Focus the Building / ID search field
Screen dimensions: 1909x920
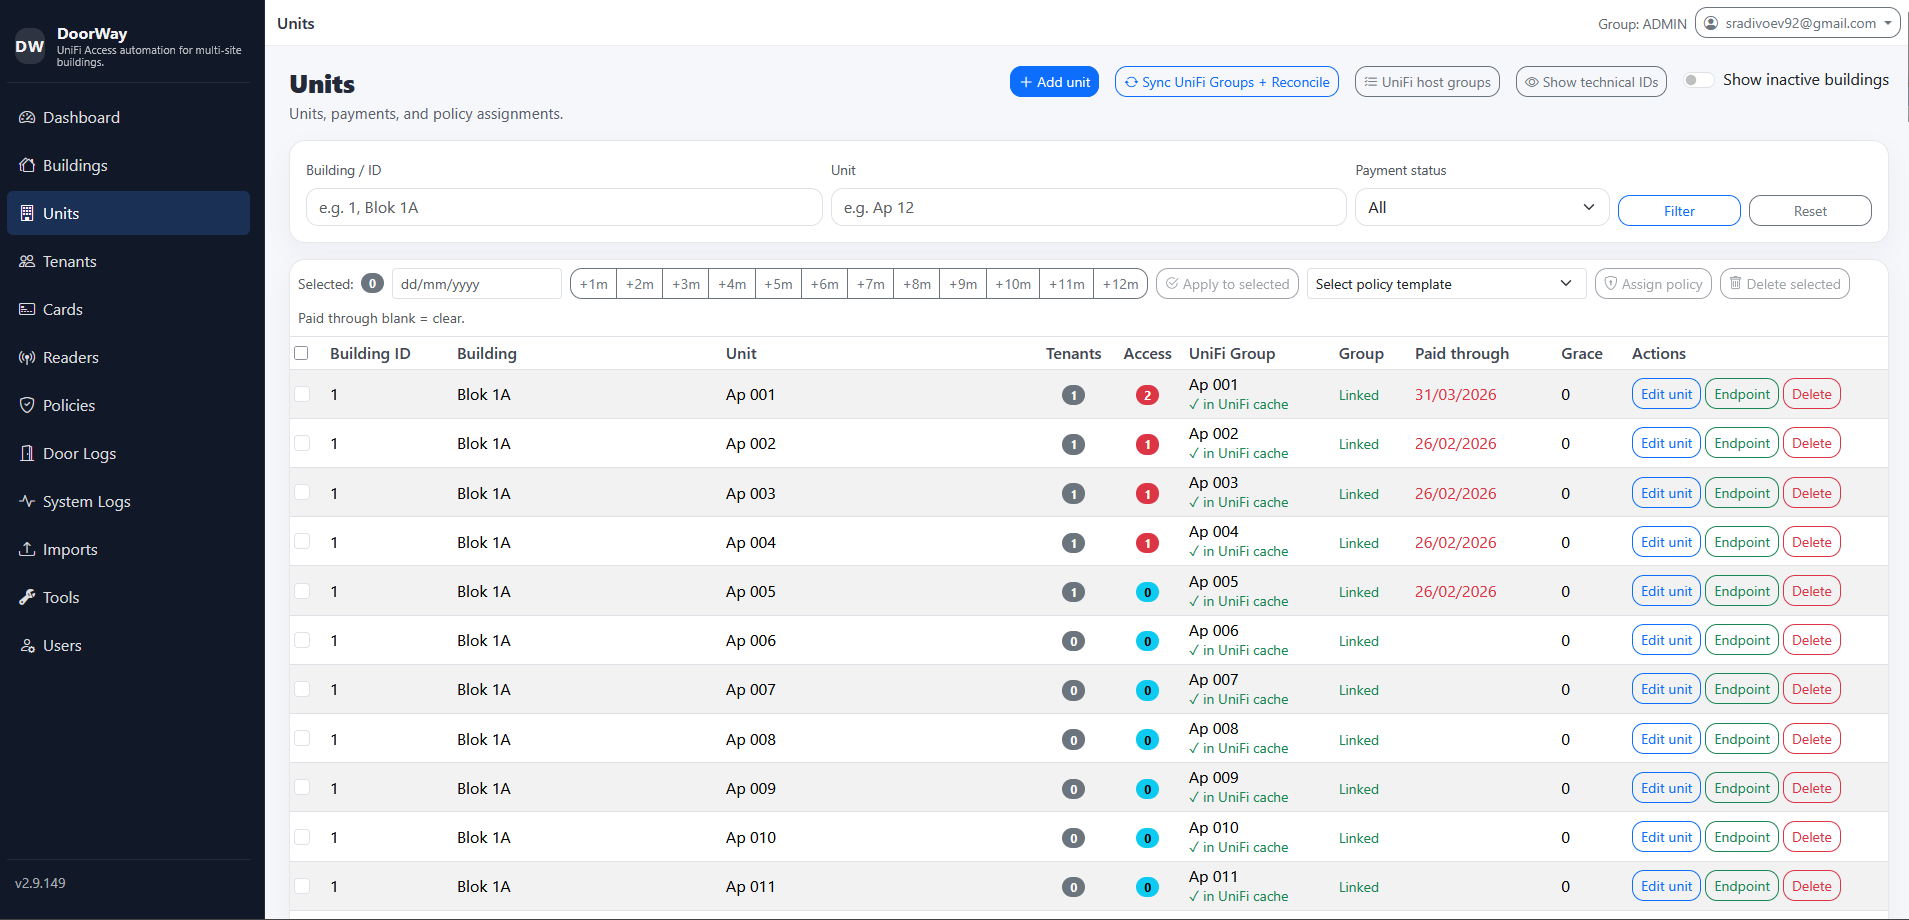click(564, 208)
